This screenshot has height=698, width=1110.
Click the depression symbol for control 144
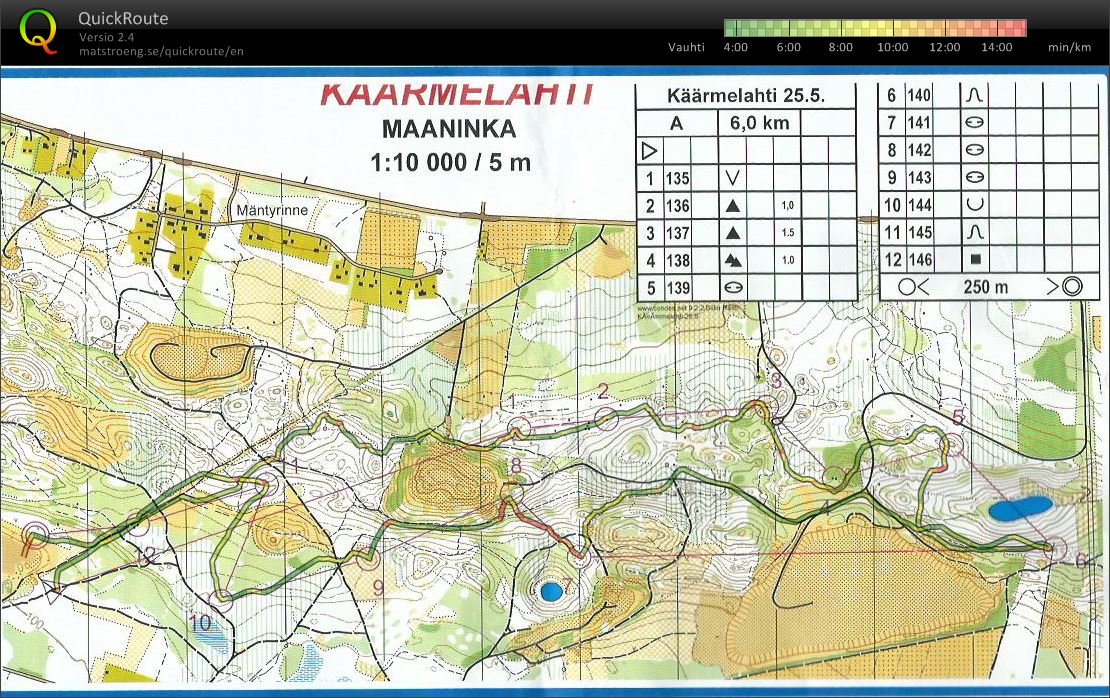coord(974,205)
